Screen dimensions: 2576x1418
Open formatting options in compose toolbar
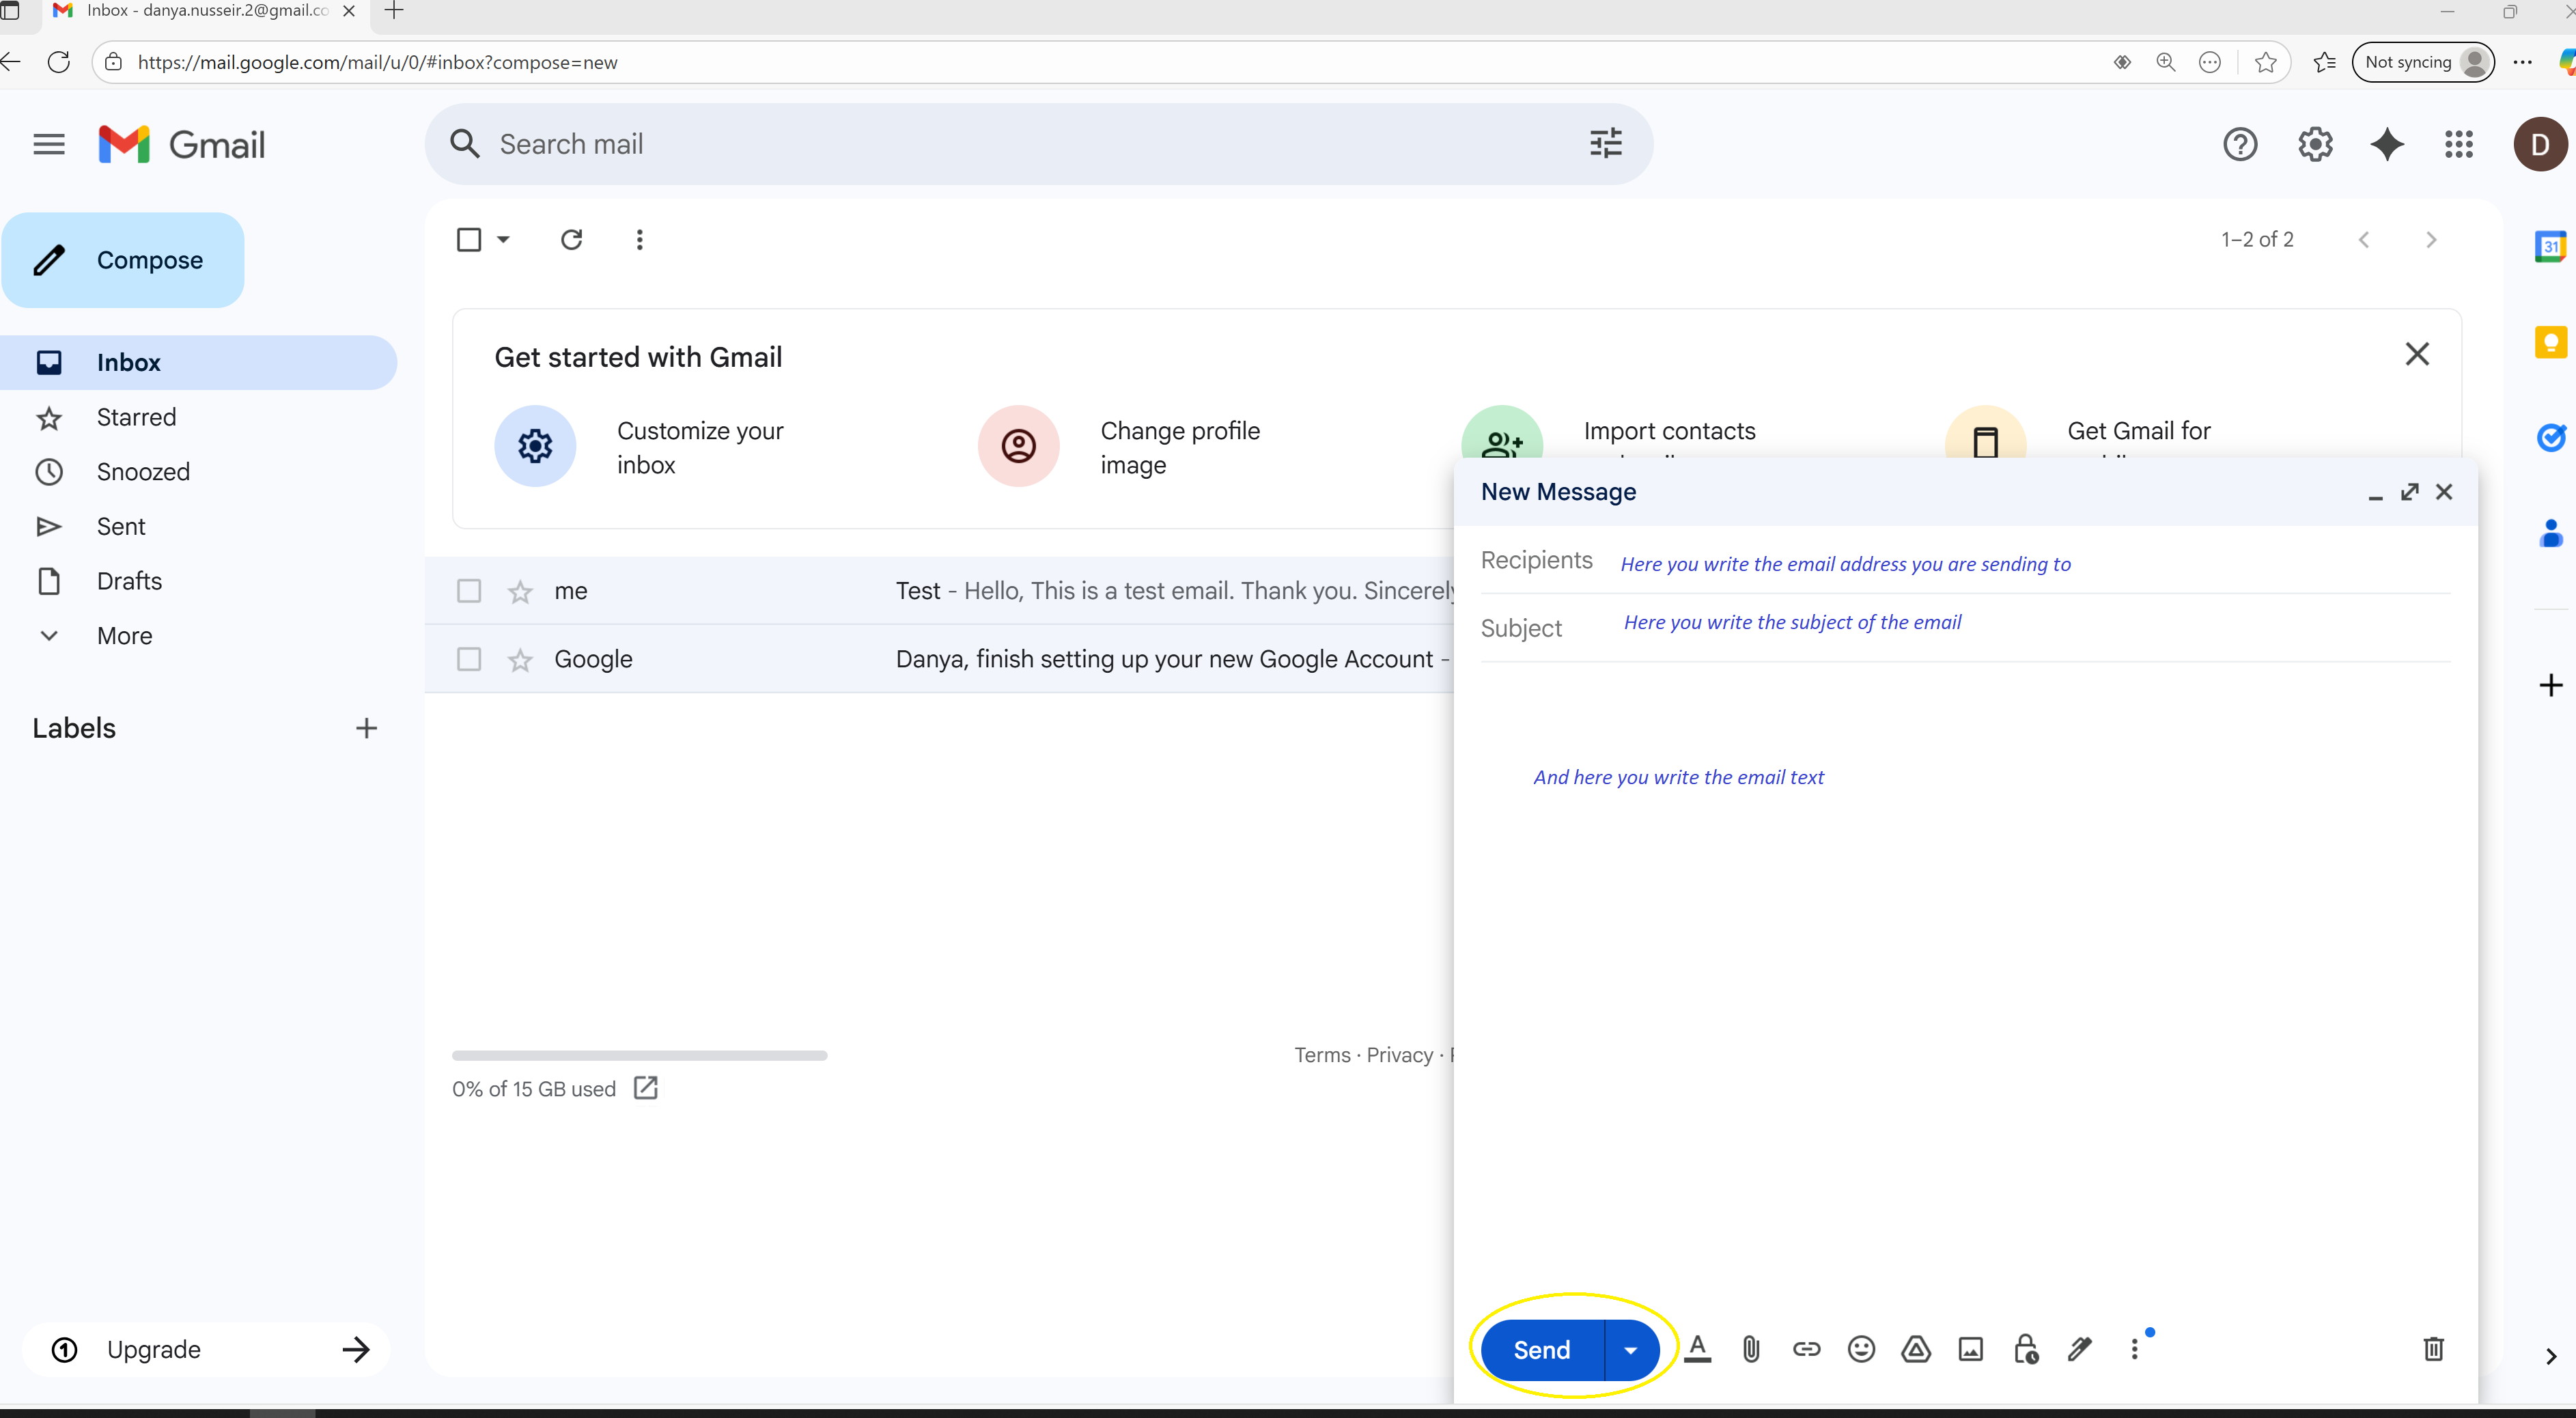[1697, 1350]
